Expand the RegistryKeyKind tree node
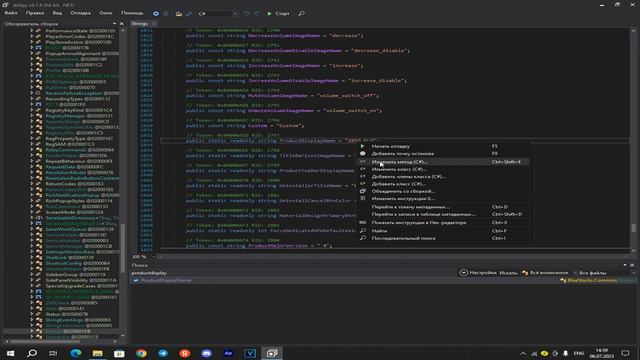Viewport: 640px width, 360px height. pos(31,110)
